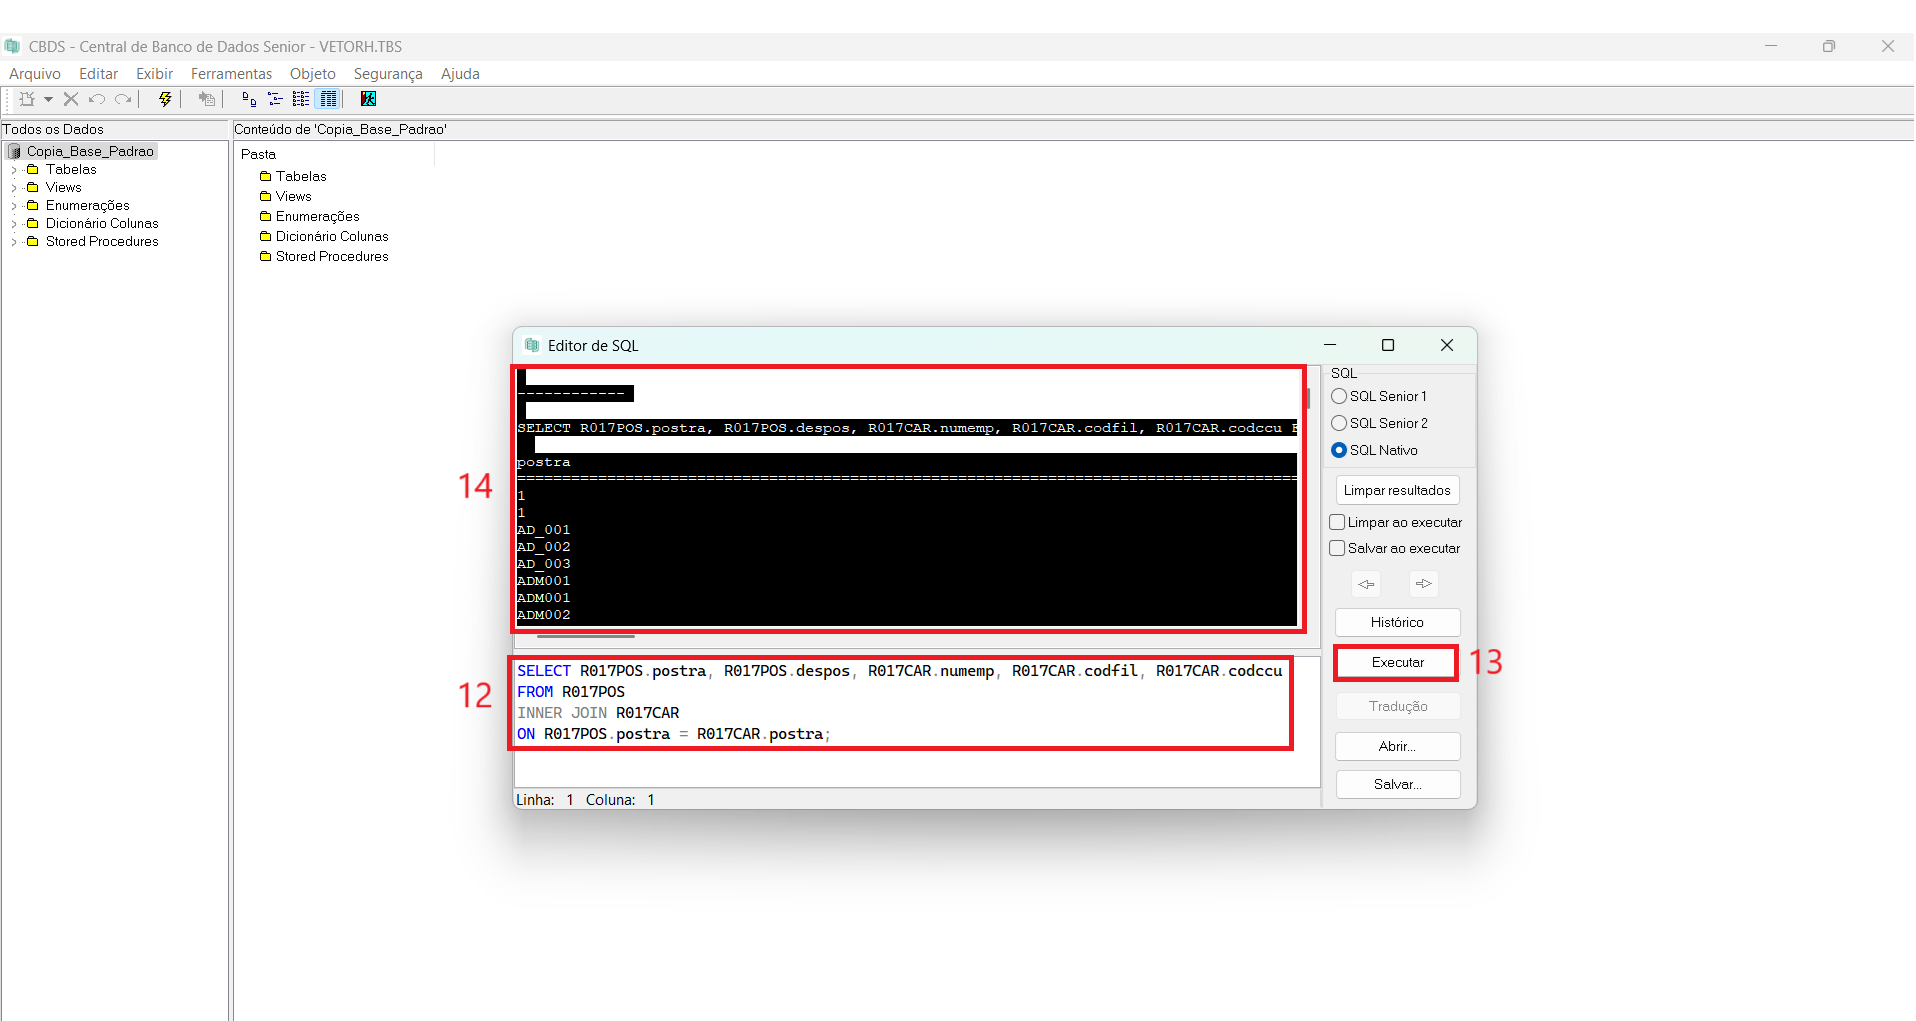This screenshot has width=1916, height=1021.
Task: Expand the Tabelas tree node
Action: [x=14, y=170]
